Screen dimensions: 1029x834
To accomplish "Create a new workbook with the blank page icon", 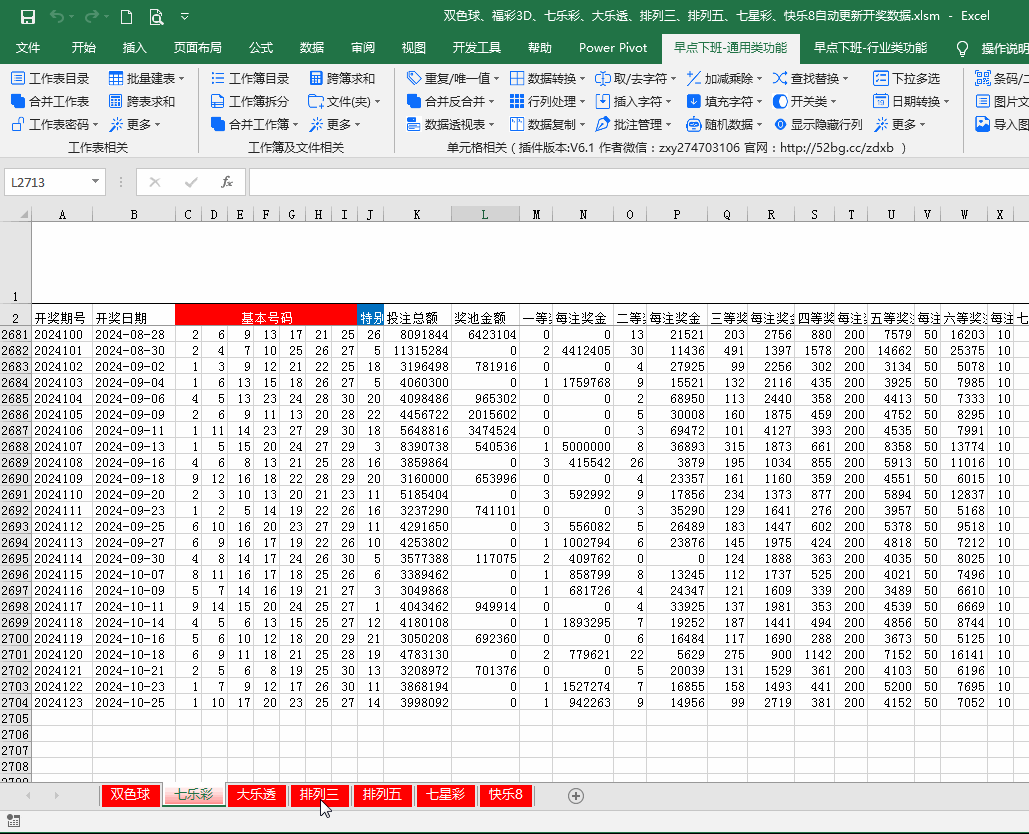I will 126,16.
